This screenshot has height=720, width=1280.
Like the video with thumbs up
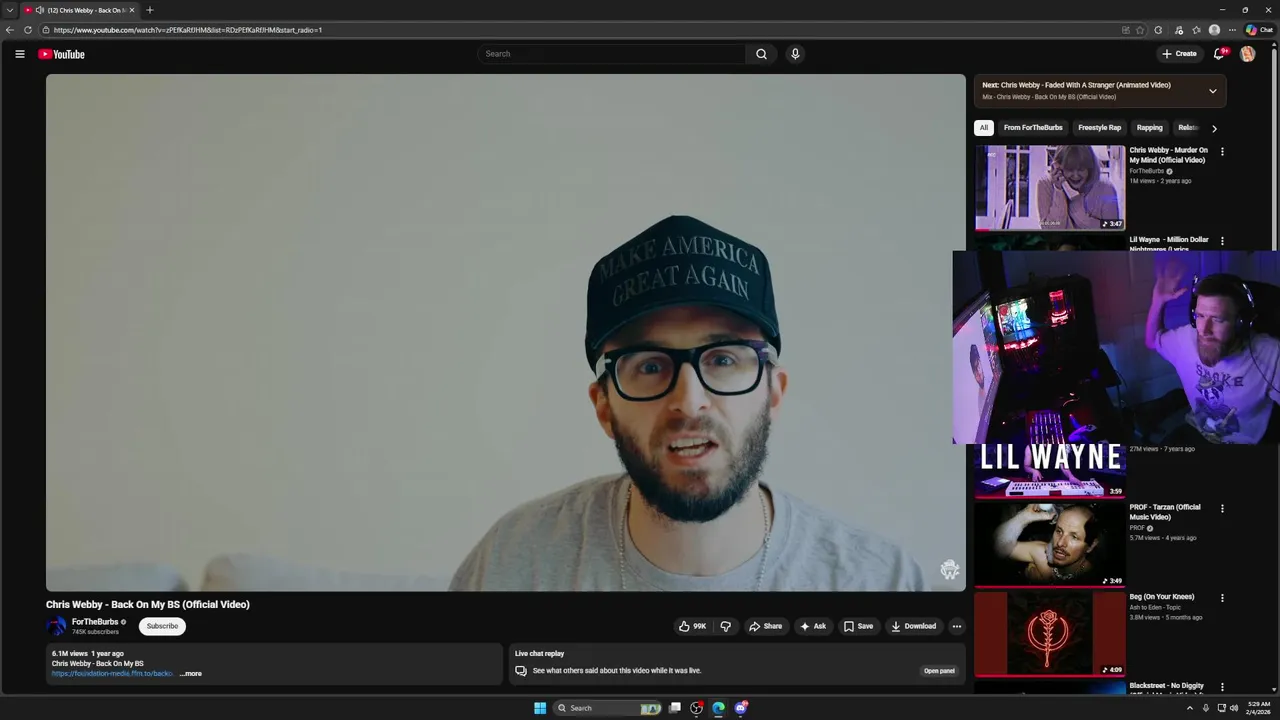[x=692, y=626]
